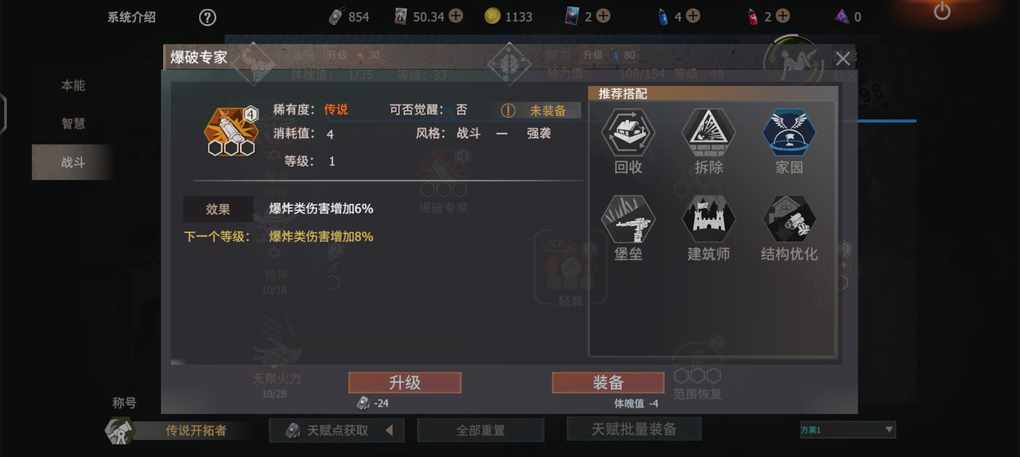Select the 结构优化 talent icon
Image resolution: width=1020 pixels, height=457 pixels.
click(x=789, y=219)
